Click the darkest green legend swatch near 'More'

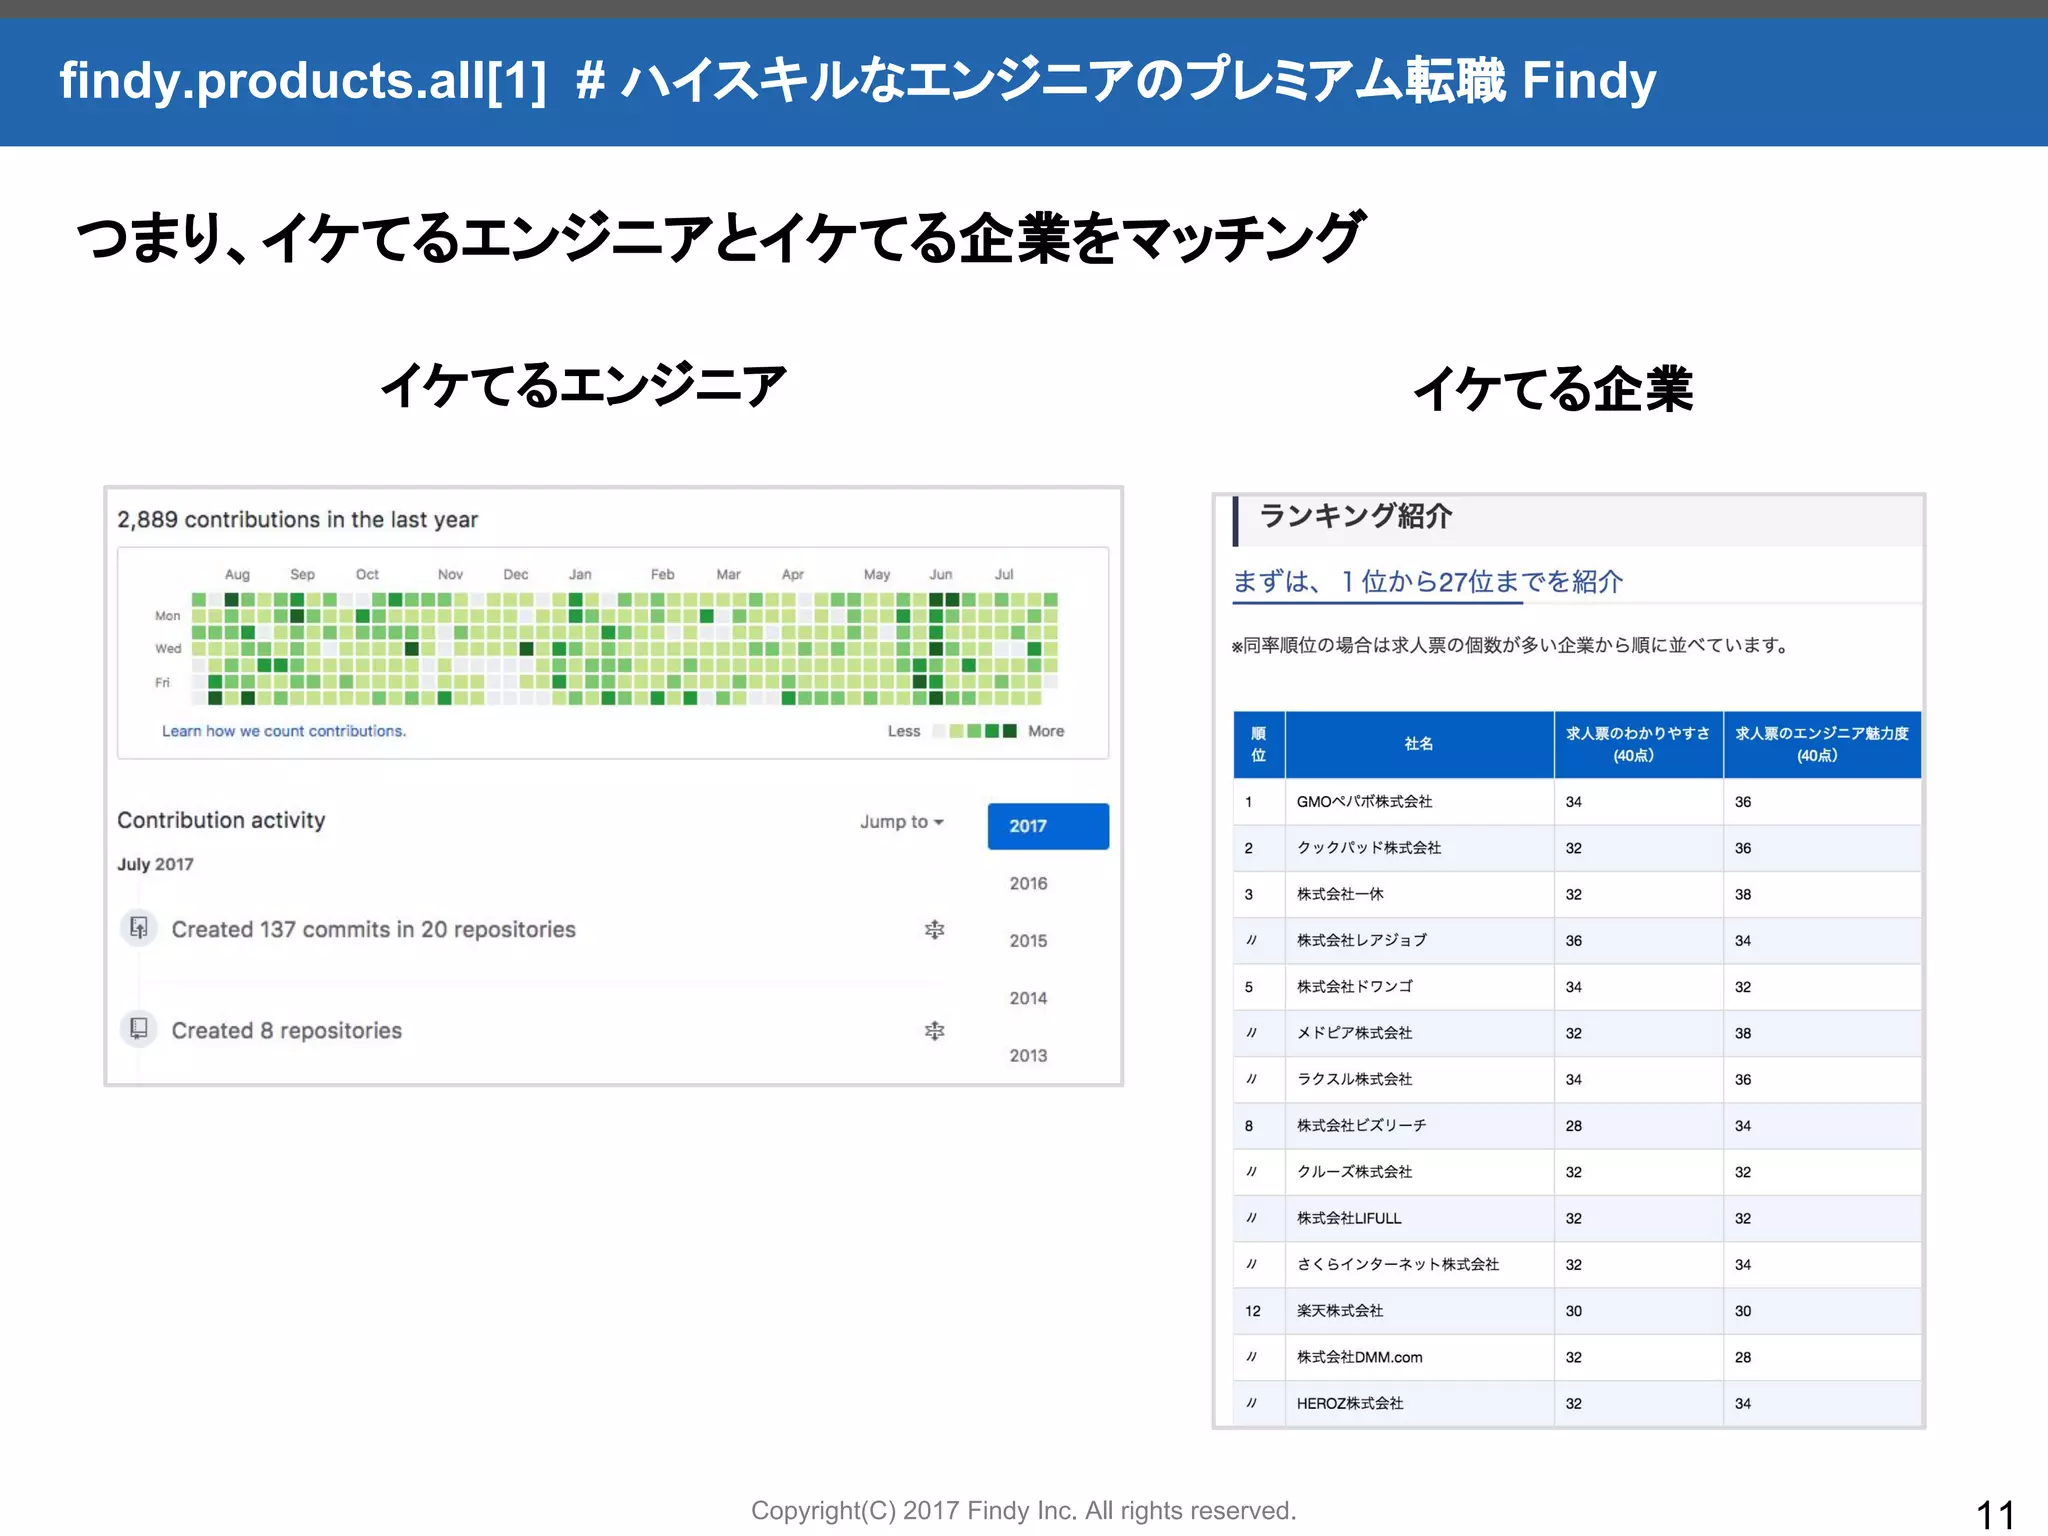tap(1010, 731)
